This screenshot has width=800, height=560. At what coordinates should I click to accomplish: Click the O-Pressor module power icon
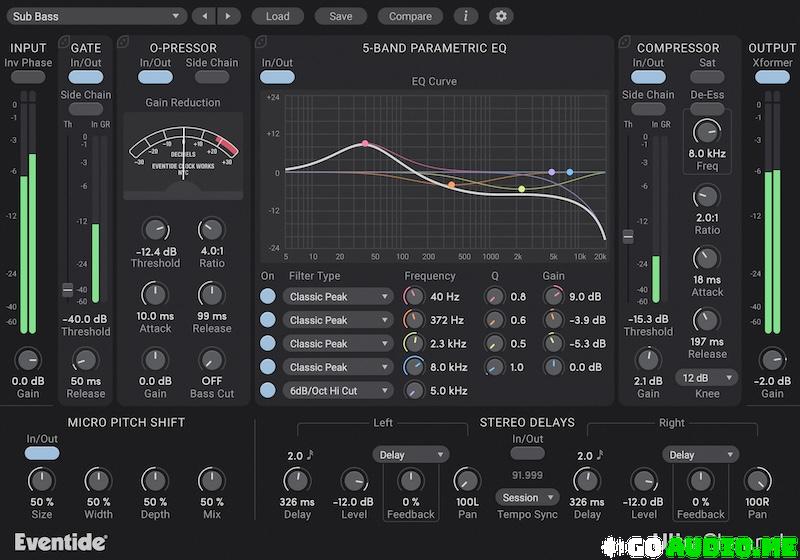[x=124, y=42]
